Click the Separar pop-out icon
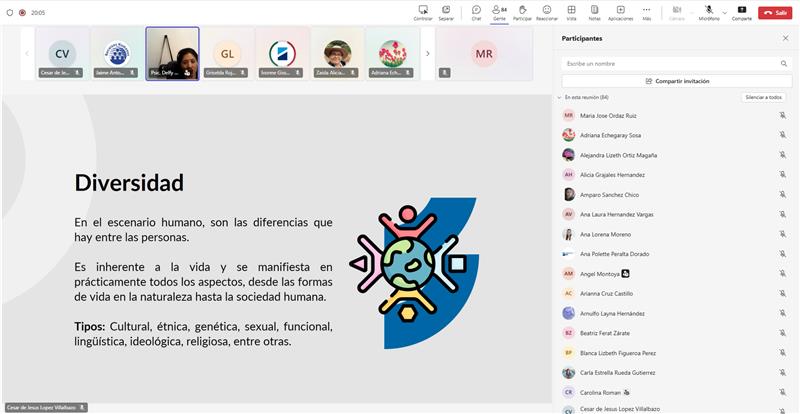The width and height of the screenshot is (800, 414). [448, 11]
